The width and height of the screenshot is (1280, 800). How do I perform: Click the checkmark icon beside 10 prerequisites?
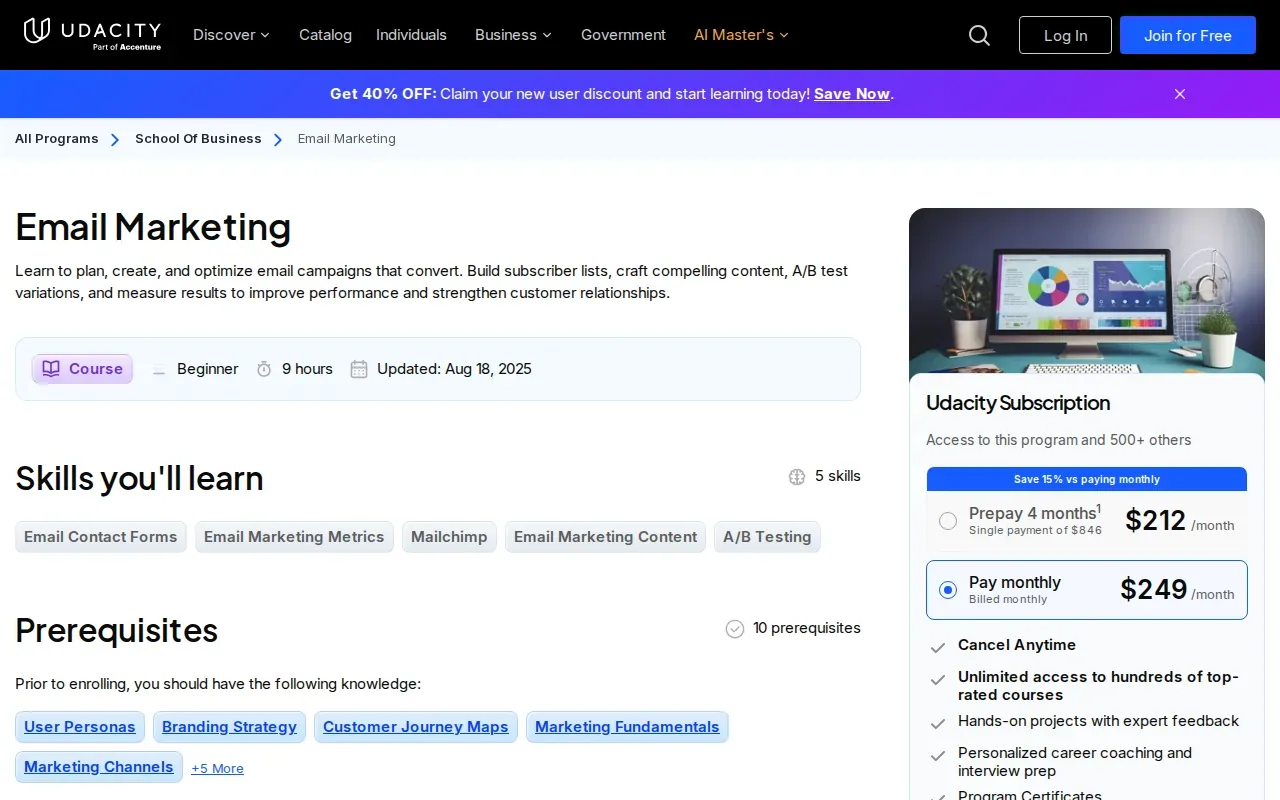pyautogui.click(x=735, y=629)
